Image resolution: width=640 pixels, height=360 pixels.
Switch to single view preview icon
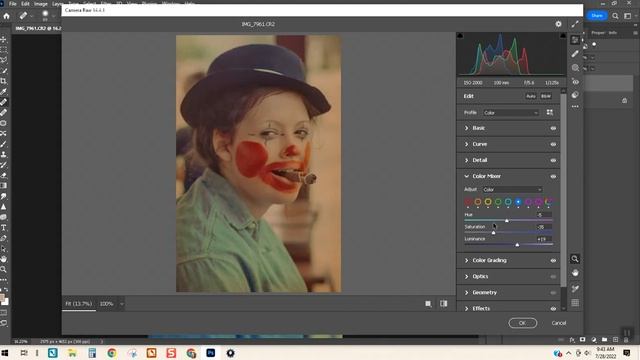pos(428,304)
